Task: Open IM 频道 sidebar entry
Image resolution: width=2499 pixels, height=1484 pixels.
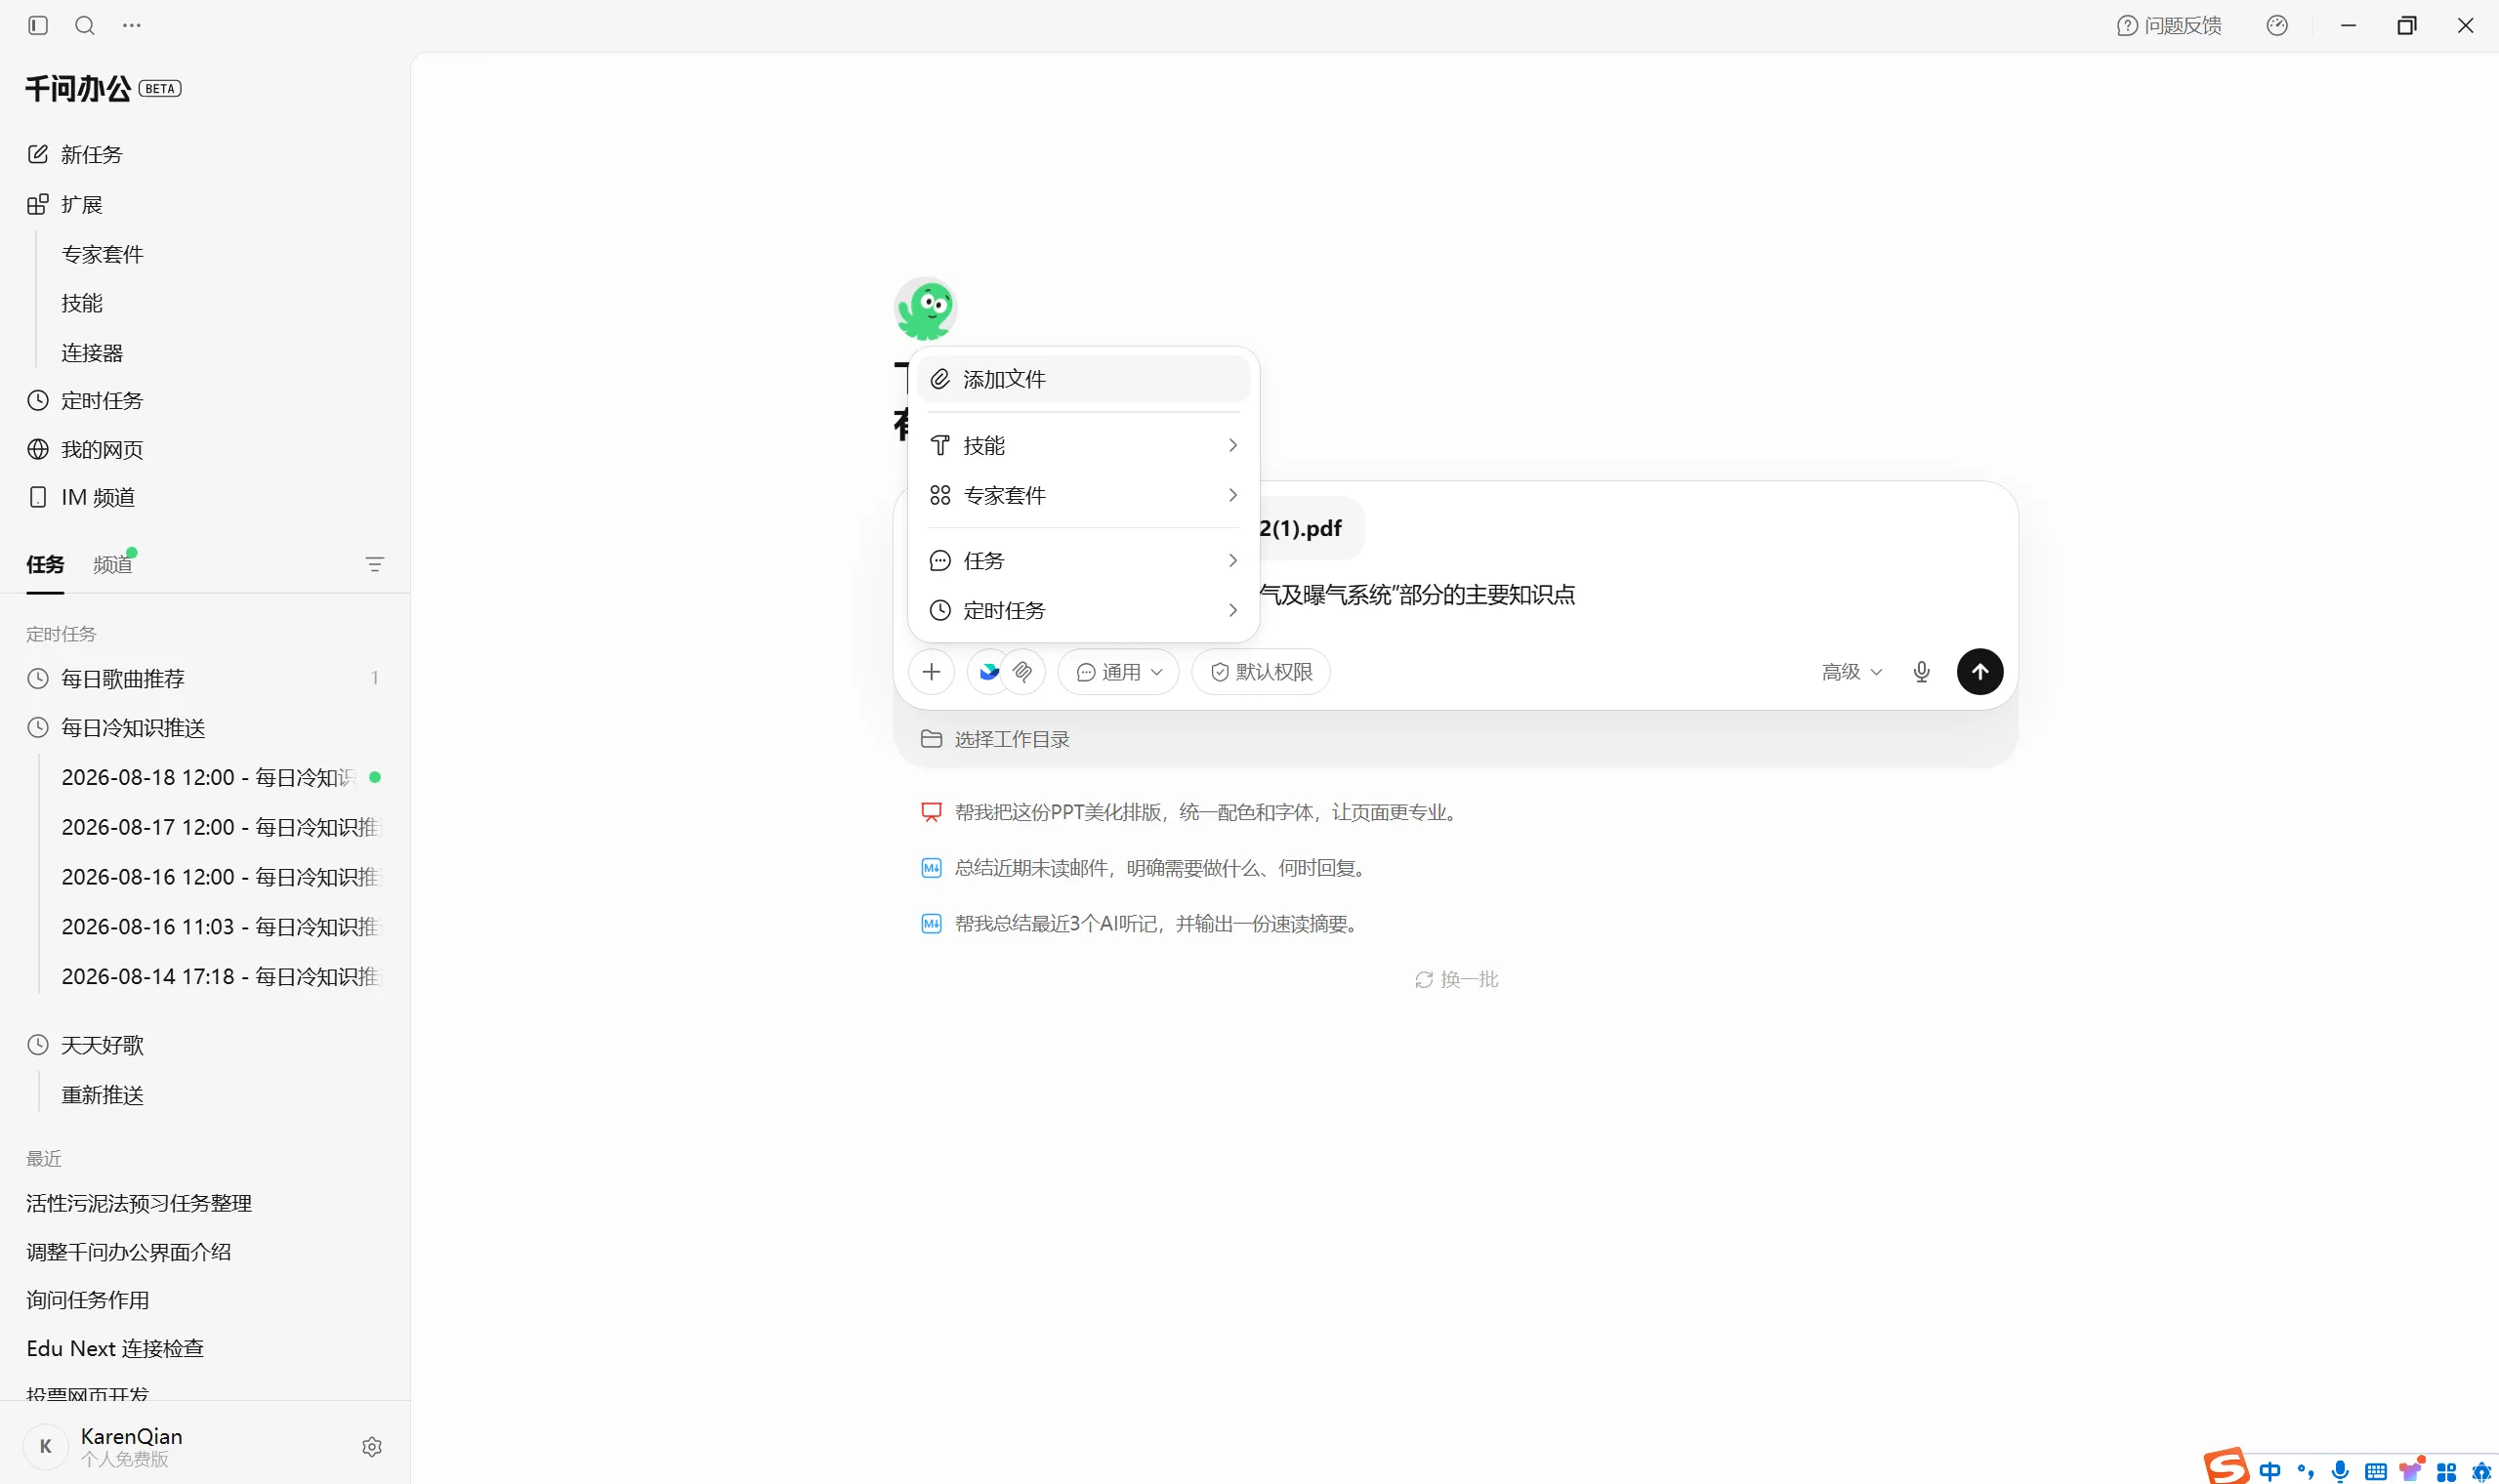Action: 82,497
